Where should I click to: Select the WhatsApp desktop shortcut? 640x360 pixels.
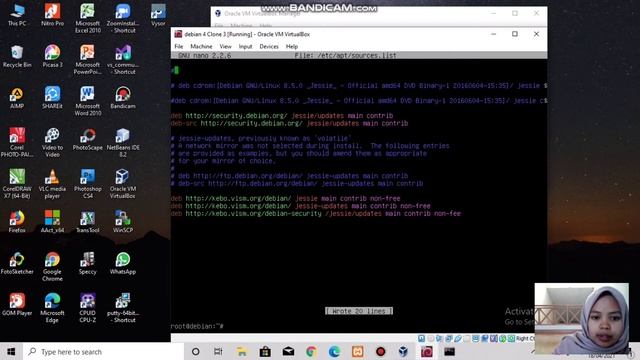(123, 263)
